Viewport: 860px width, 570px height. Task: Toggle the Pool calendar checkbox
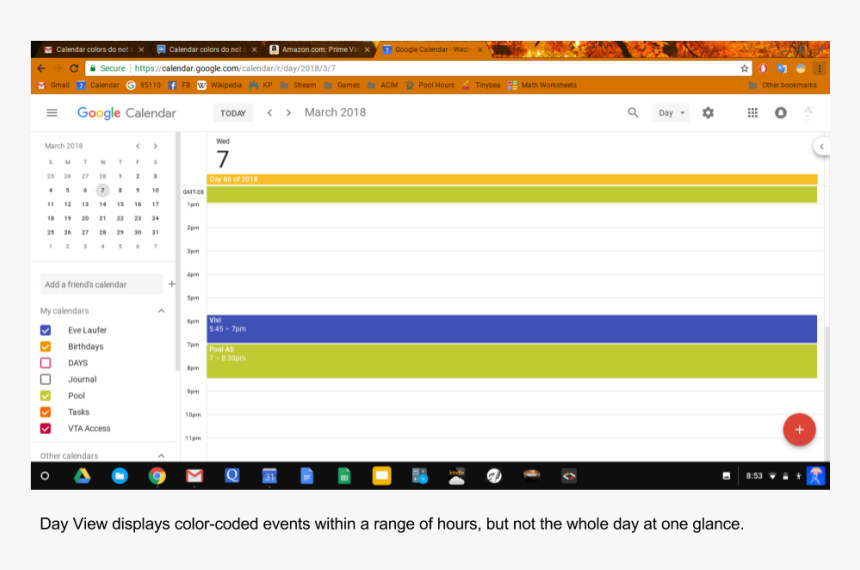(x=46, y=396)
